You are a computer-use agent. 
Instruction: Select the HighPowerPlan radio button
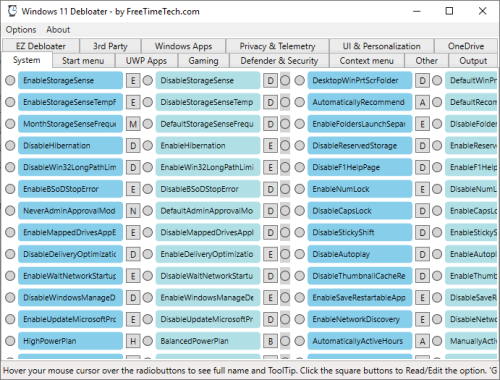coord(10,341)
